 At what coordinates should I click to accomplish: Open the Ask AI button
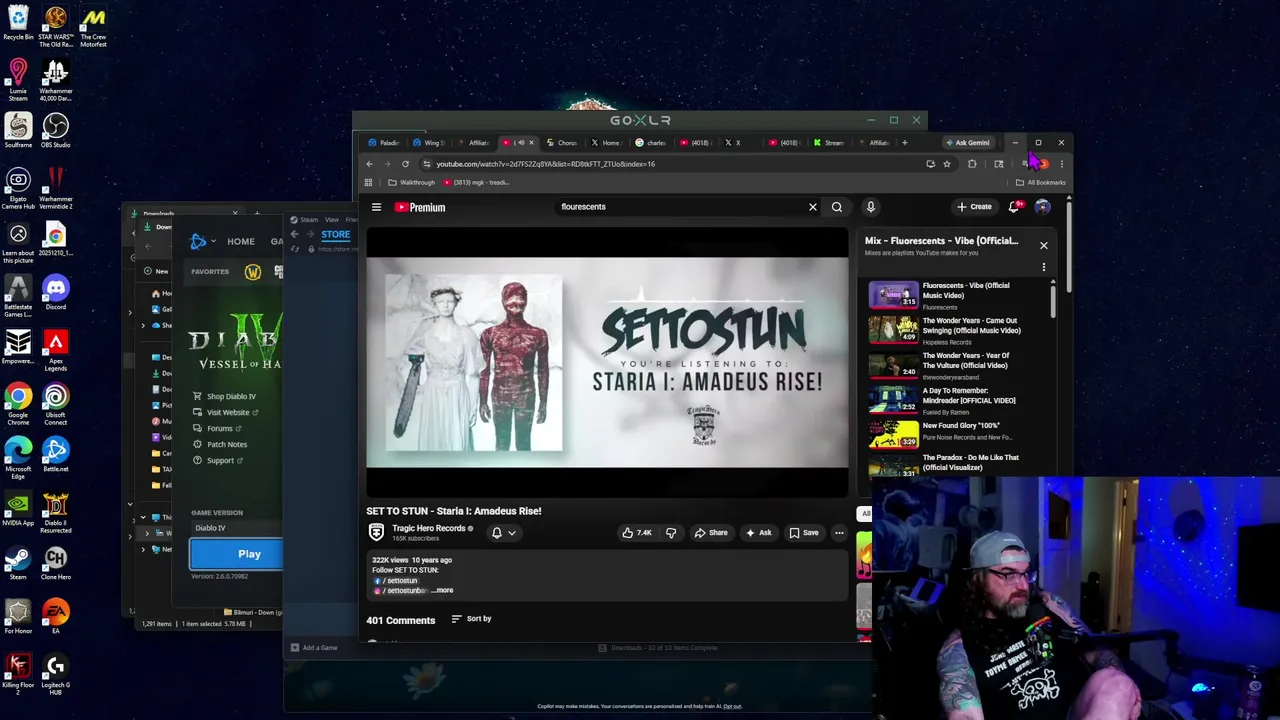[758, 533]
